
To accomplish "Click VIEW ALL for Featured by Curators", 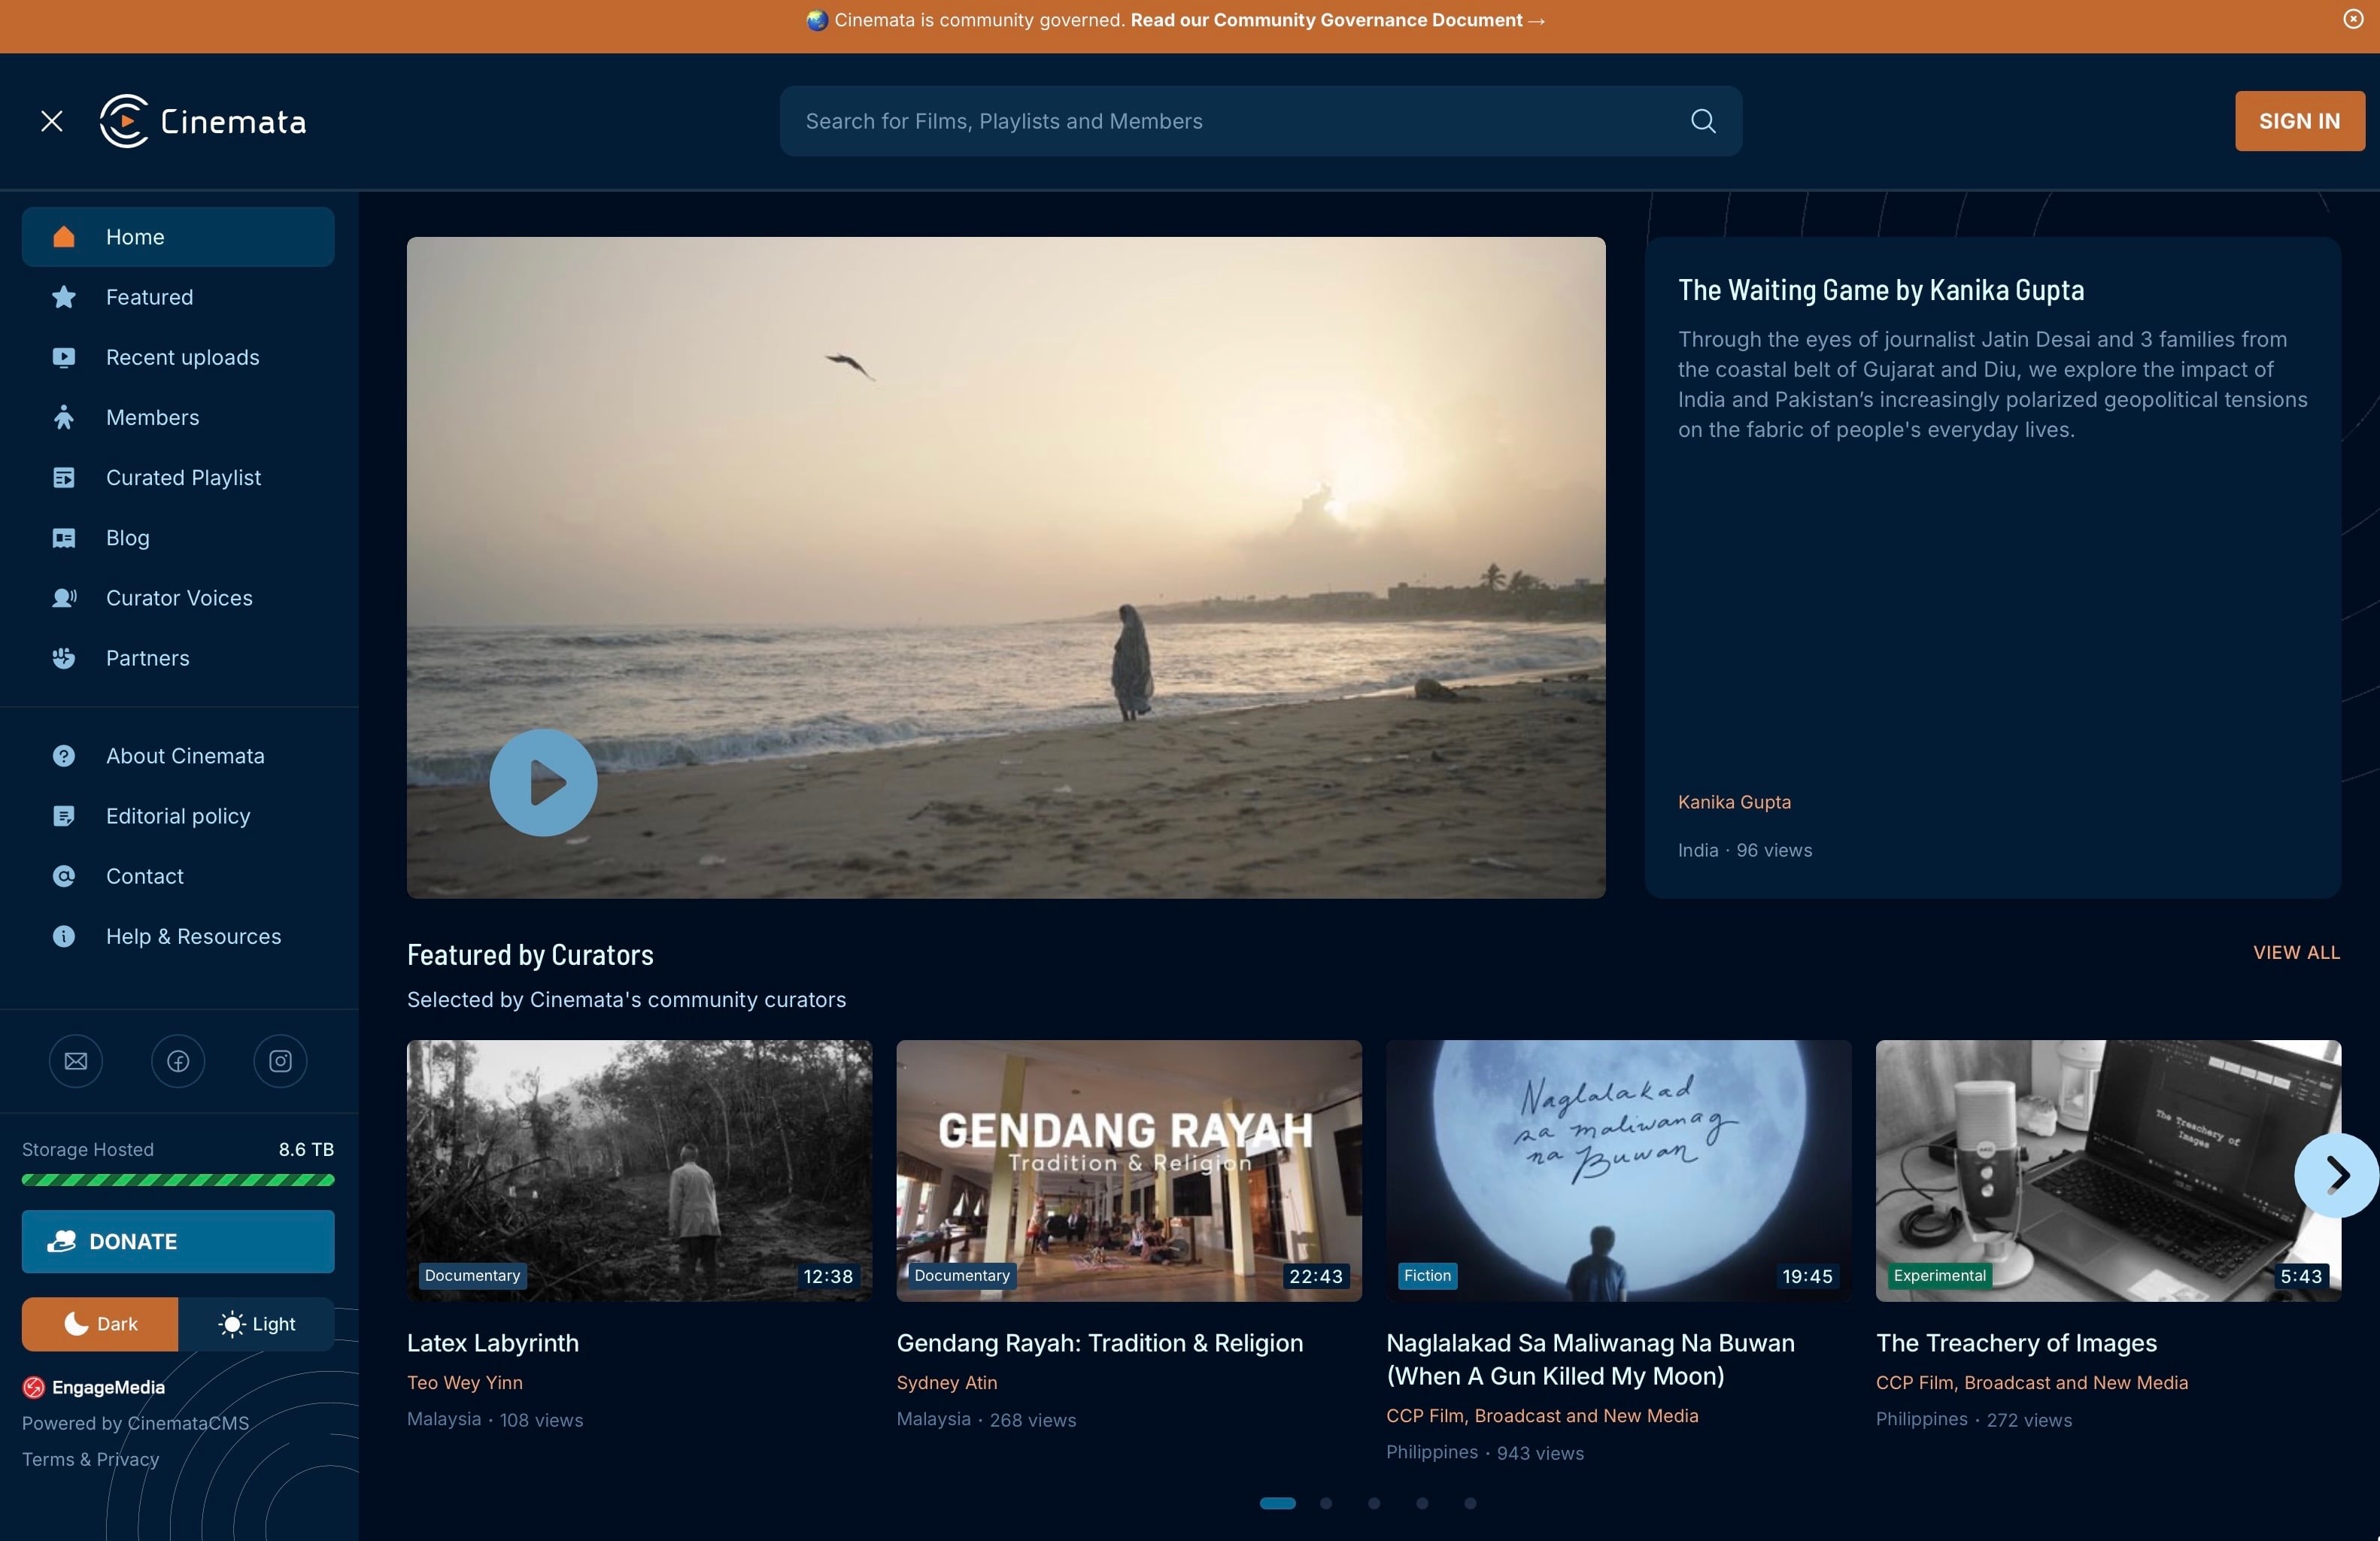I will 2296,952.
